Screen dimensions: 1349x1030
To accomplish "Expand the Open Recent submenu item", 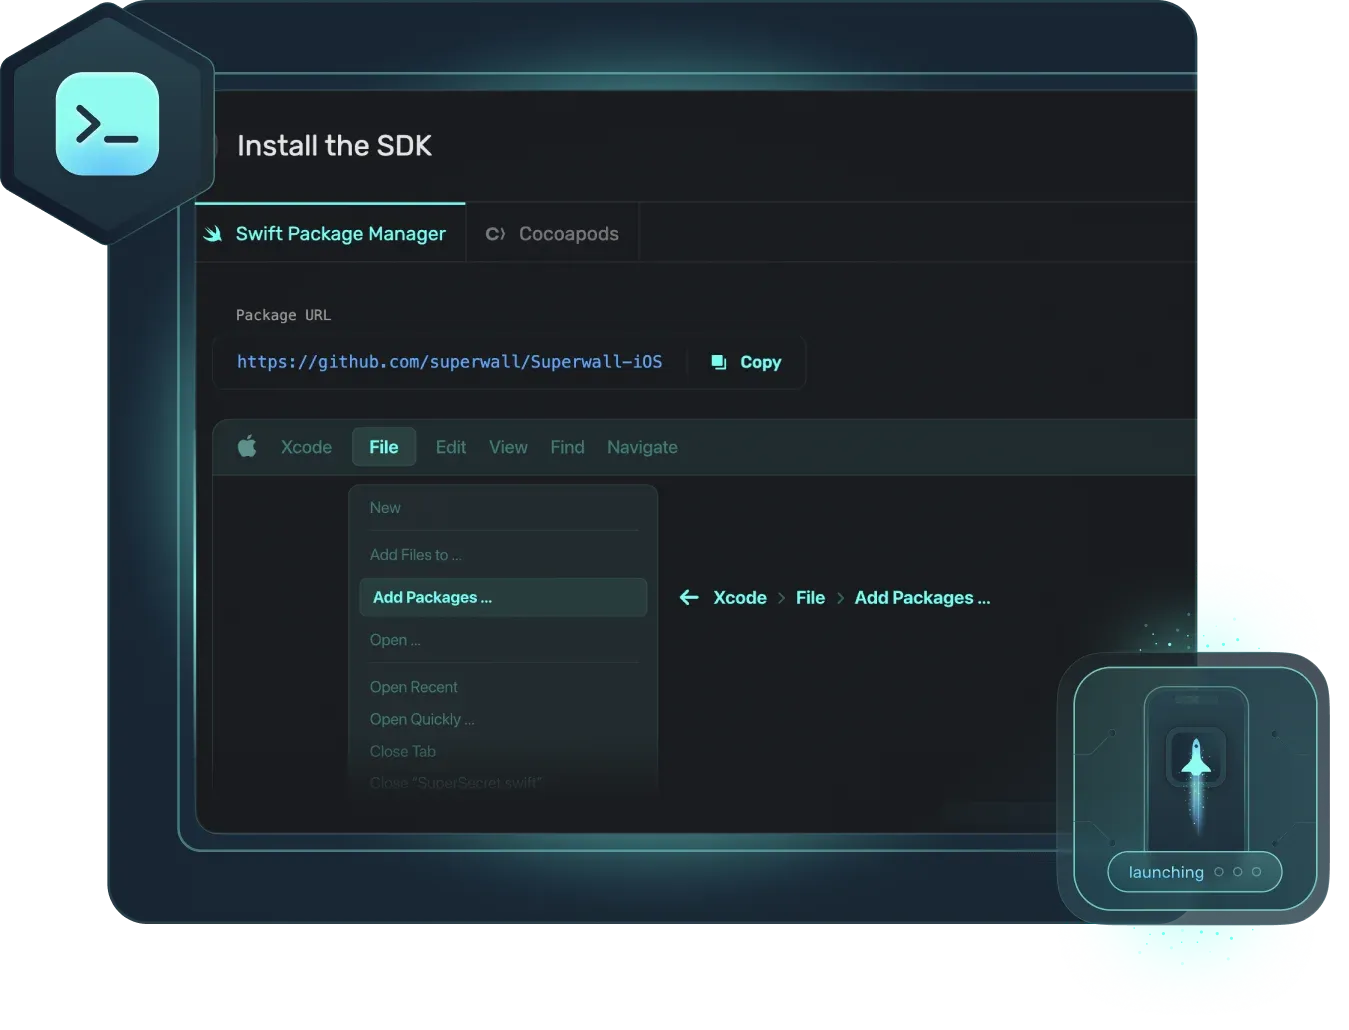I will tap(413, 687).
